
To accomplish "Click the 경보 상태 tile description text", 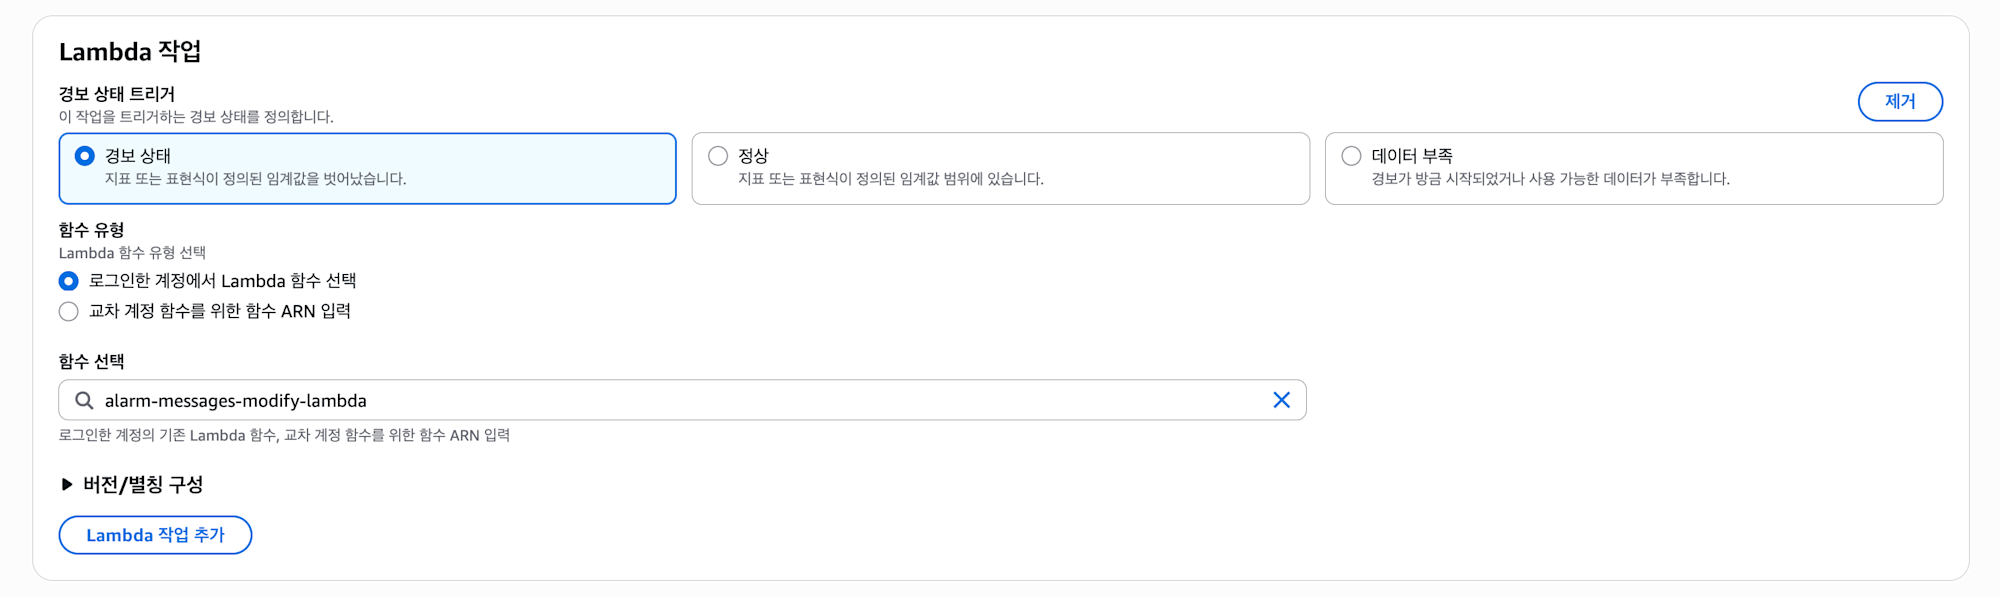I will [x=255, y=179].
